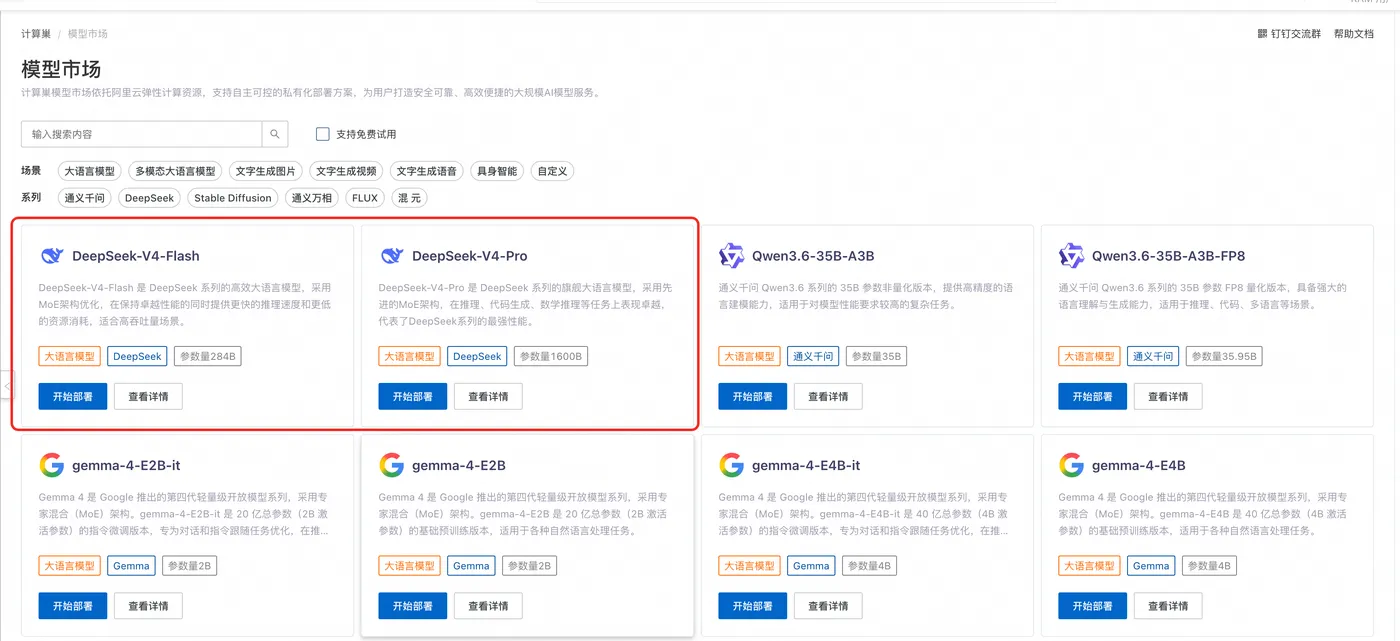View details of DeepSeek-V4-Pro
Image resolution: width=1400 pixels, height=641 pixels.
[488, 396]
